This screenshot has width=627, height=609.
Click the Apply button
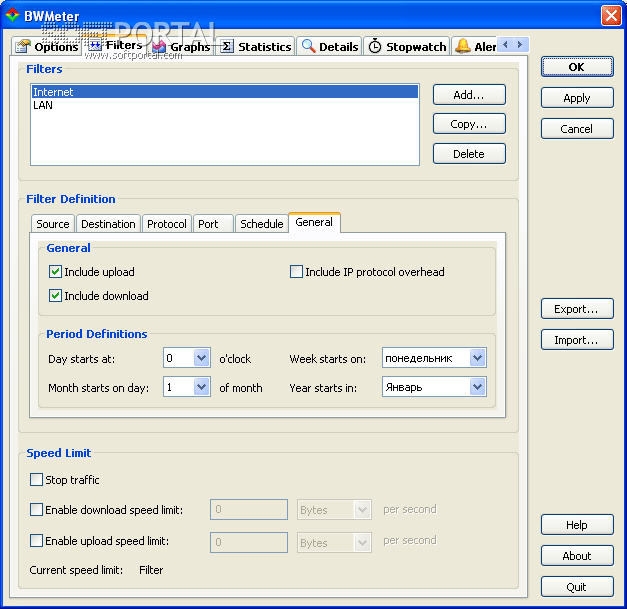pyautogui.click(x=577, y=98)
